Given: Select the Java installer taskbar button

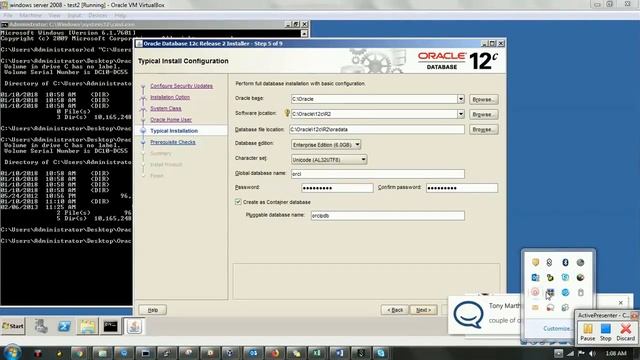Looking at the screenshot, I should (x=134, y=326).
